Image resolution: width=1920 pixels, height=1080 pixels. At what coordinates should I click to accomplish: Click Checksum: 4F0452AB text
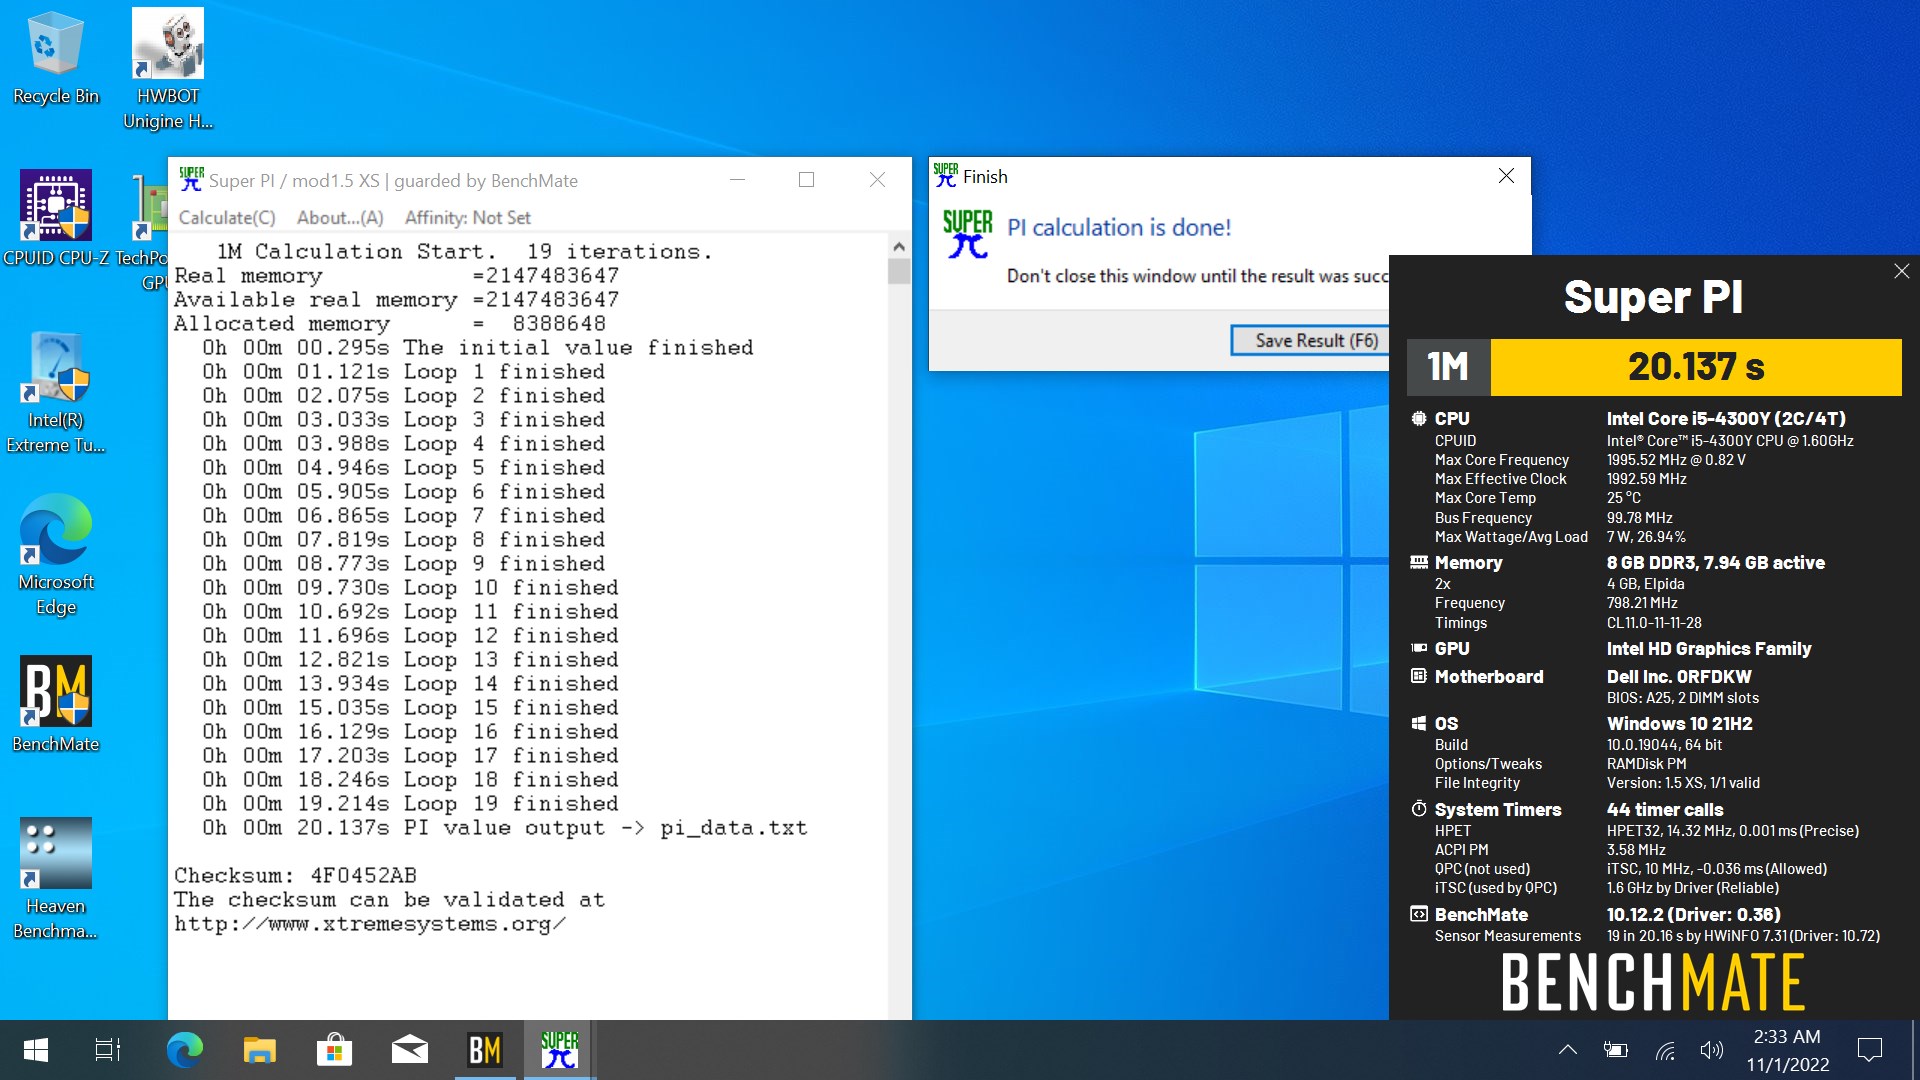[x=295, y=875]
